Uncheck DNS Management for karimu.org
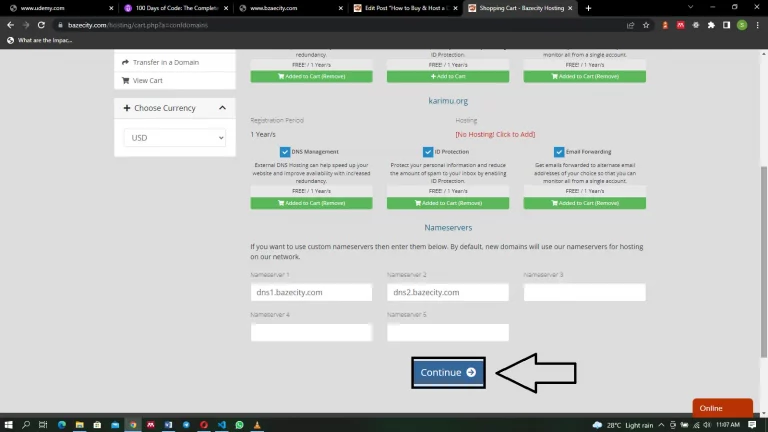 click(x=285, y=152)
